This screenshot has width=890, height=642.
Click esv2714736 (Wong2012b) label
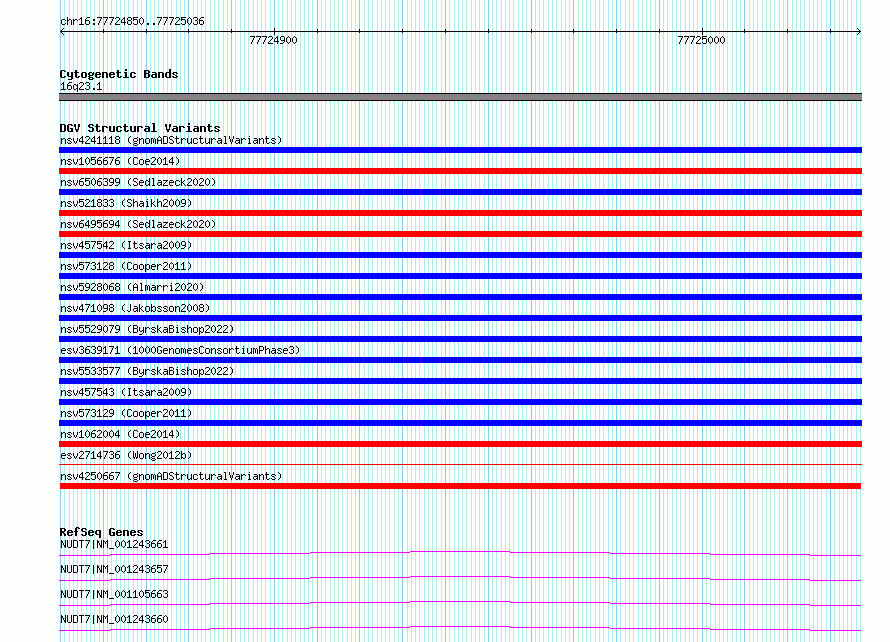tap(126, 455)
